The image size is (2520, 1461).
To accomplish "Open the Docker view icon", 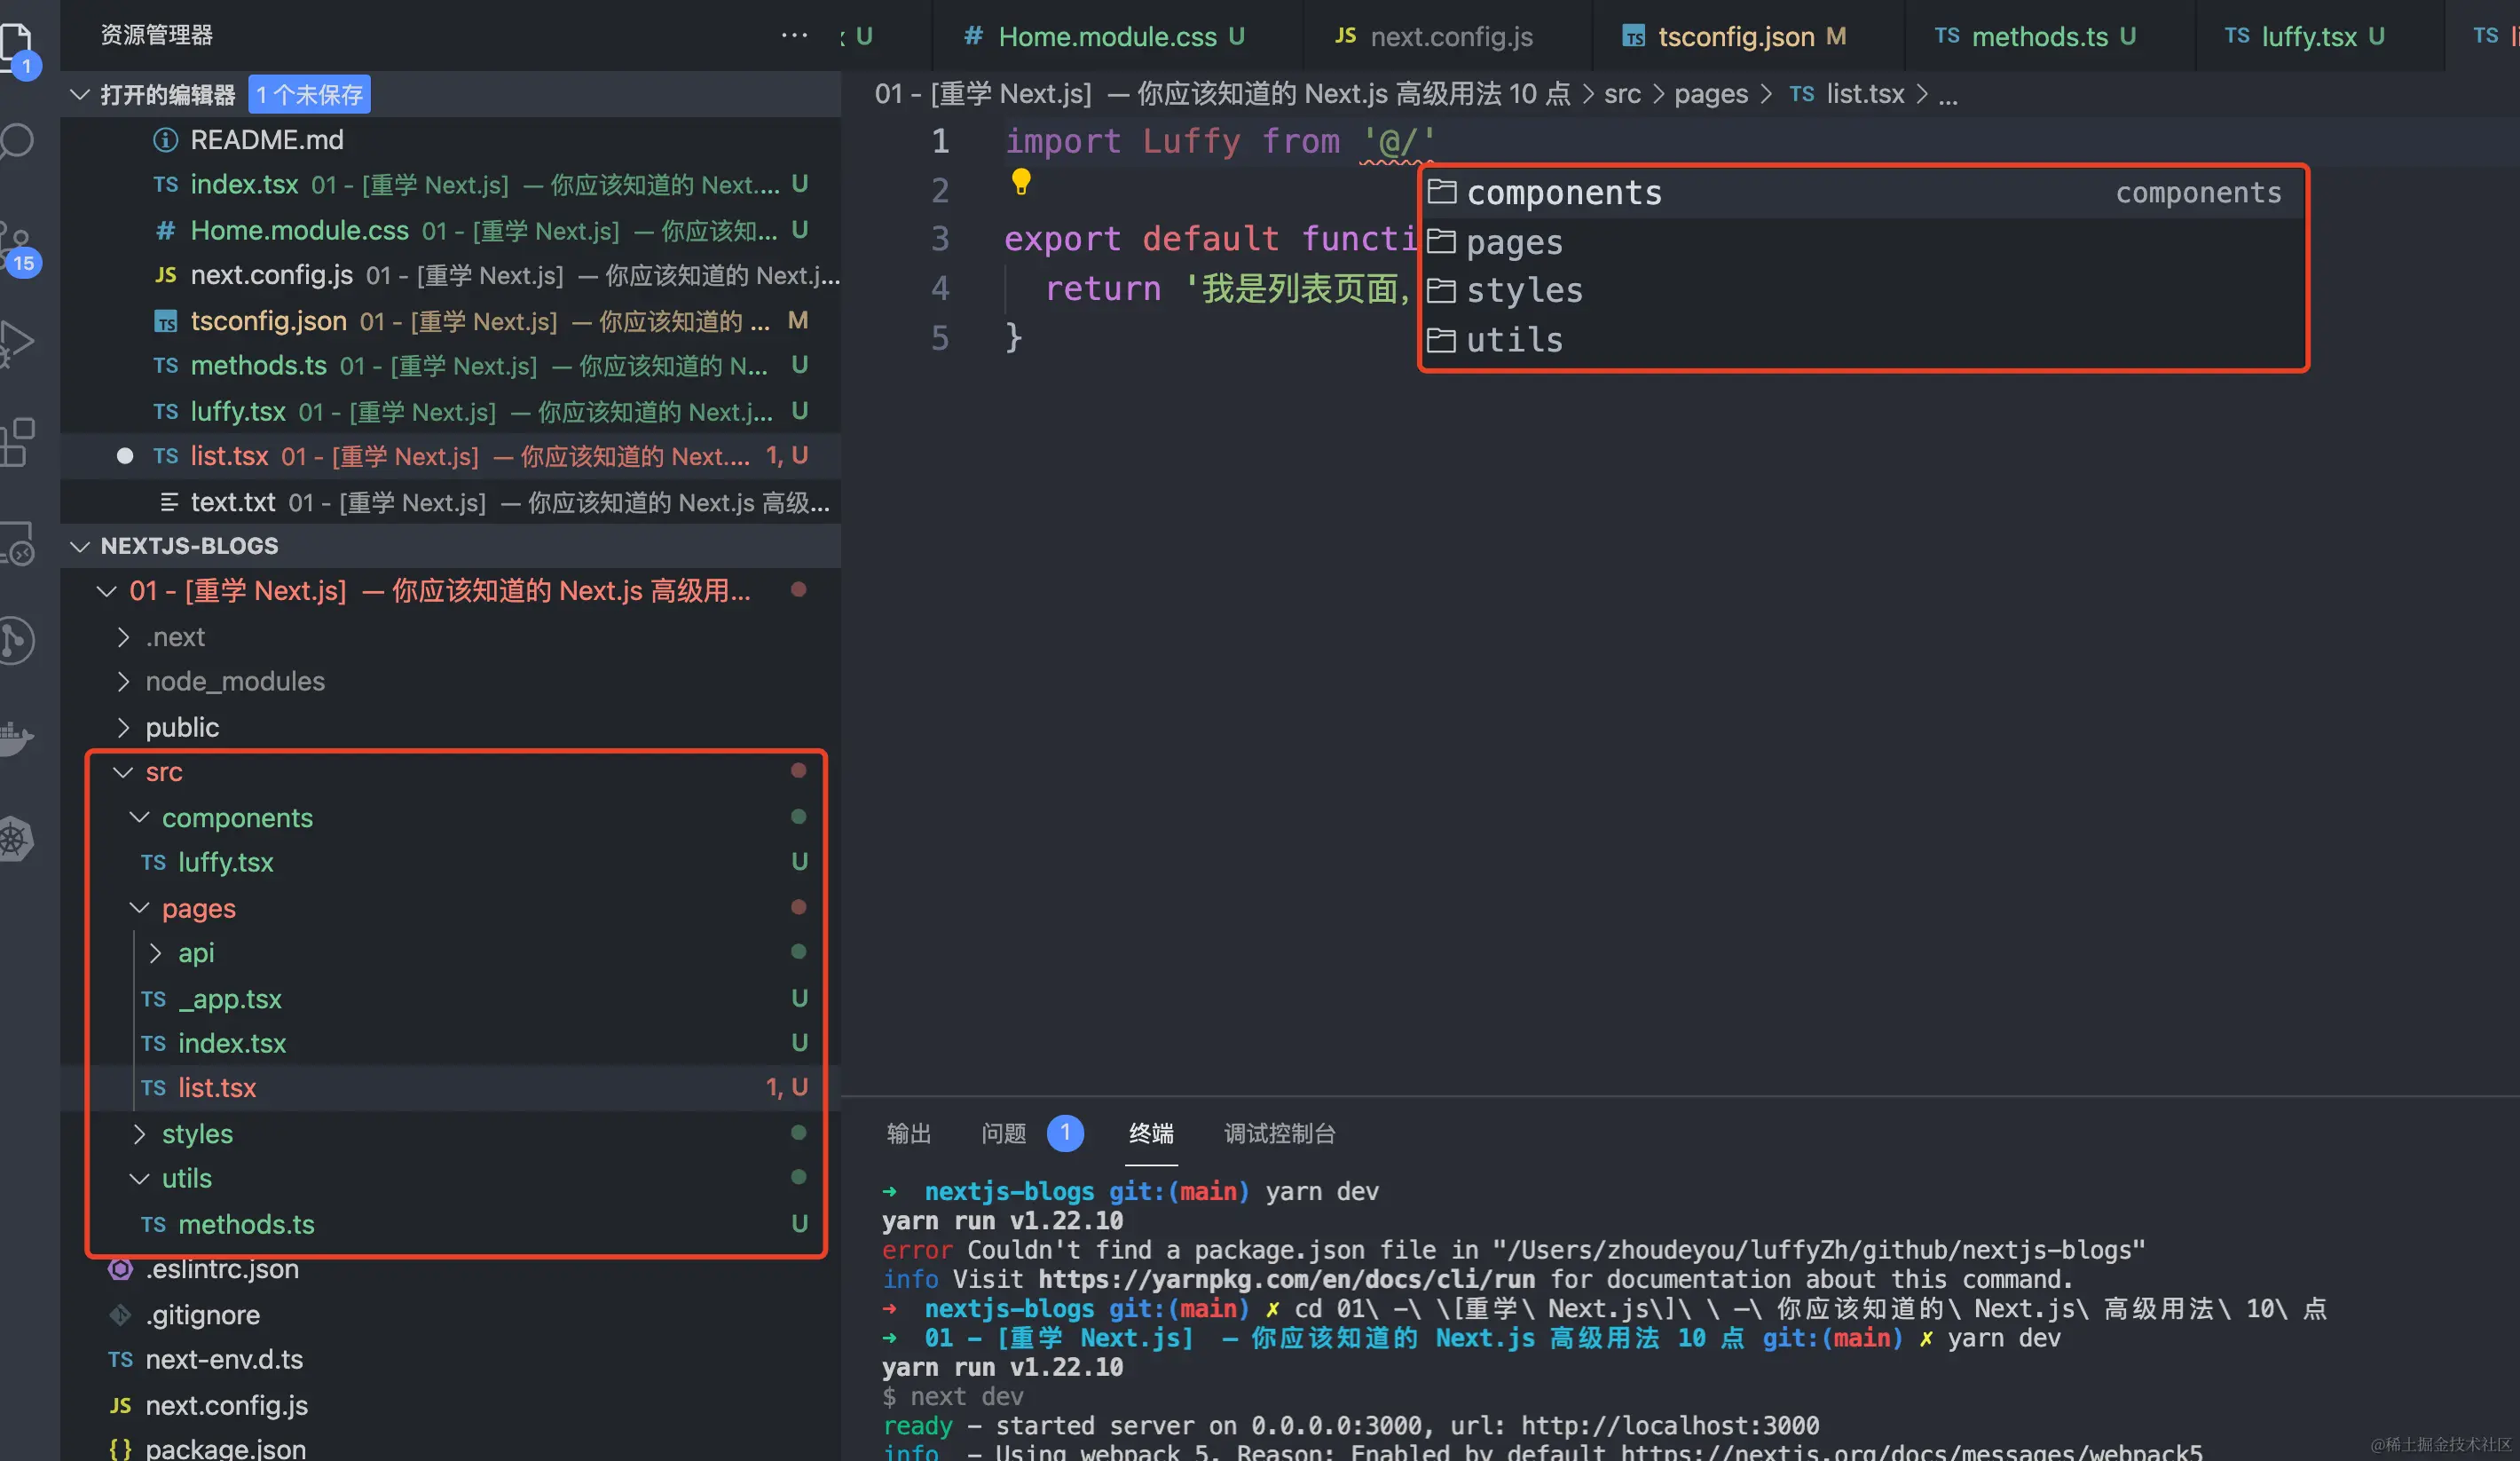I will pyautogui.click(x=16, y=739).
